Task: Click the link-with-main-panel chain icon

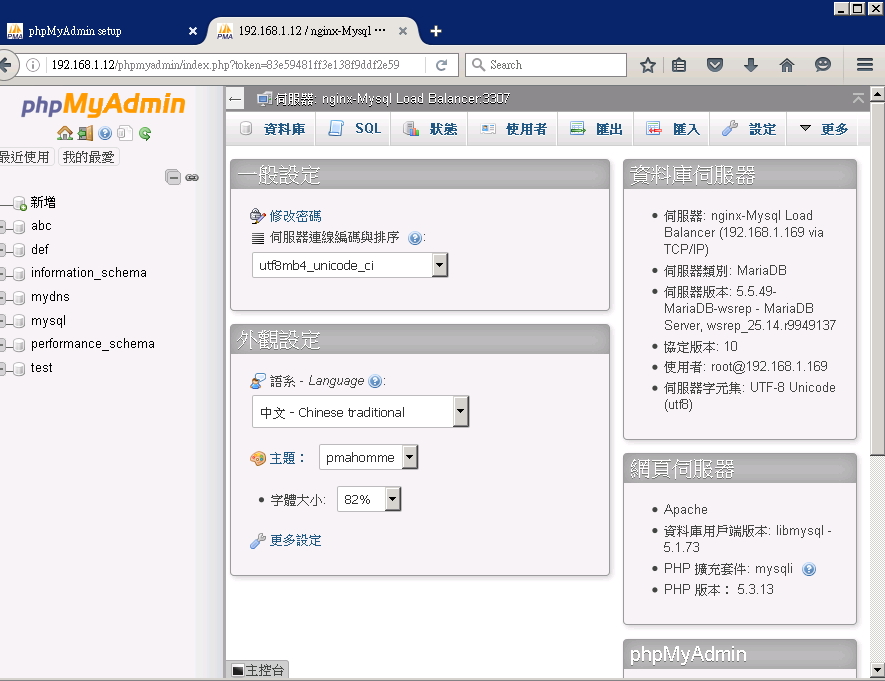Action: point(192,177)
